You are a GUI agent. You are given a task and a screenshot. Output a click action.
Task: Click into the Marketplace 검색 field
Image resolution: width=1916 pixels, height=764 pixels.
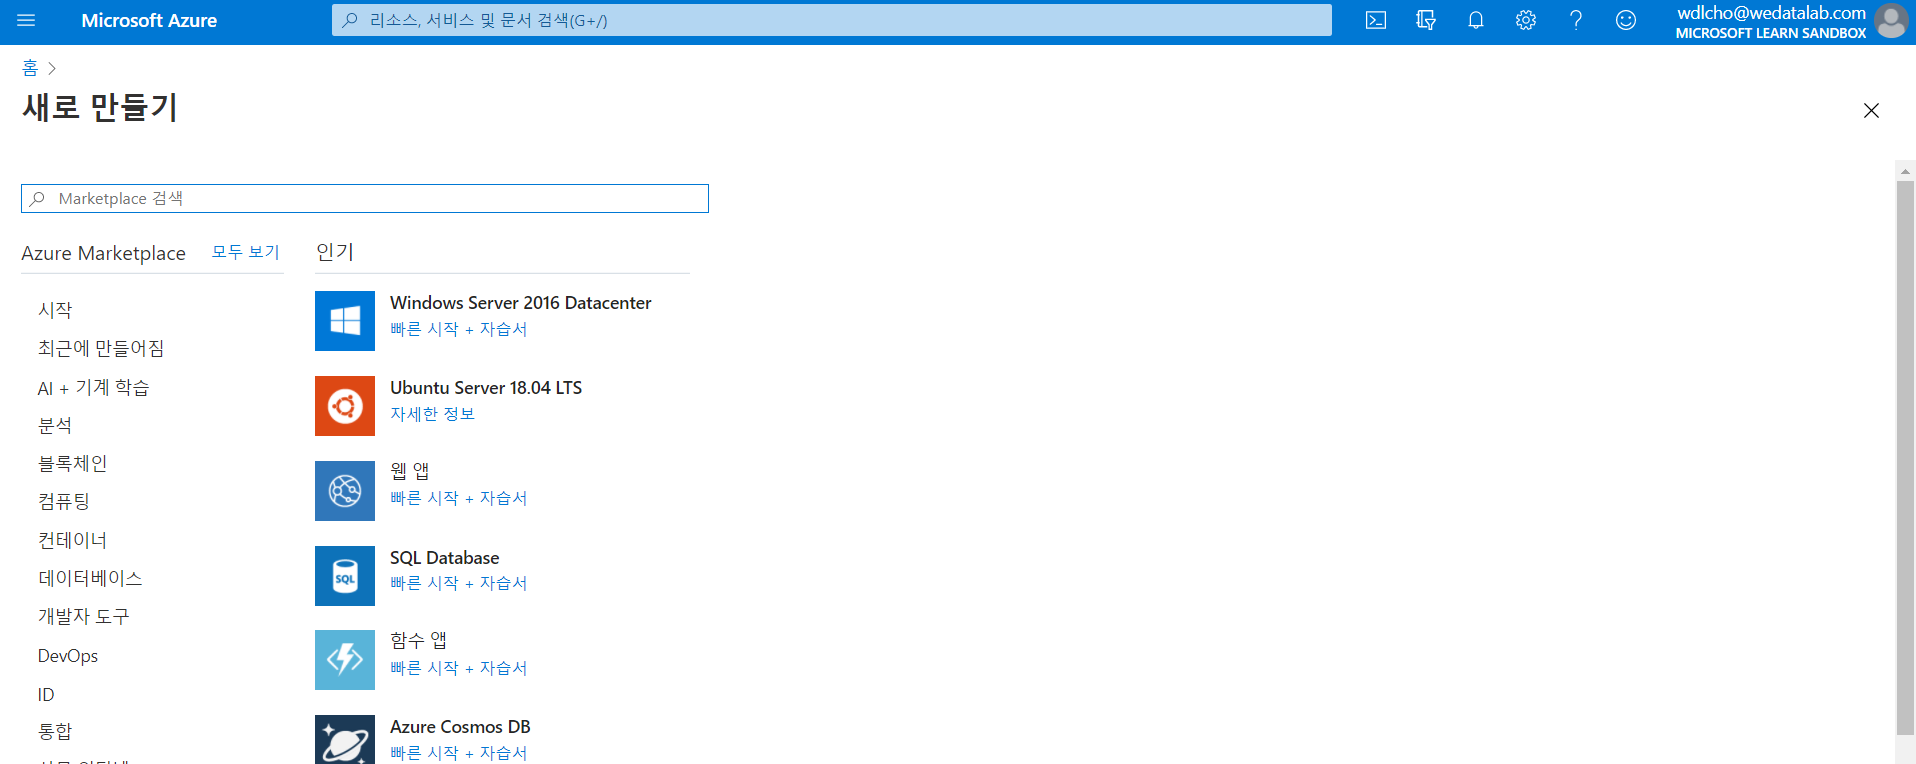click(x=365, y=199)
